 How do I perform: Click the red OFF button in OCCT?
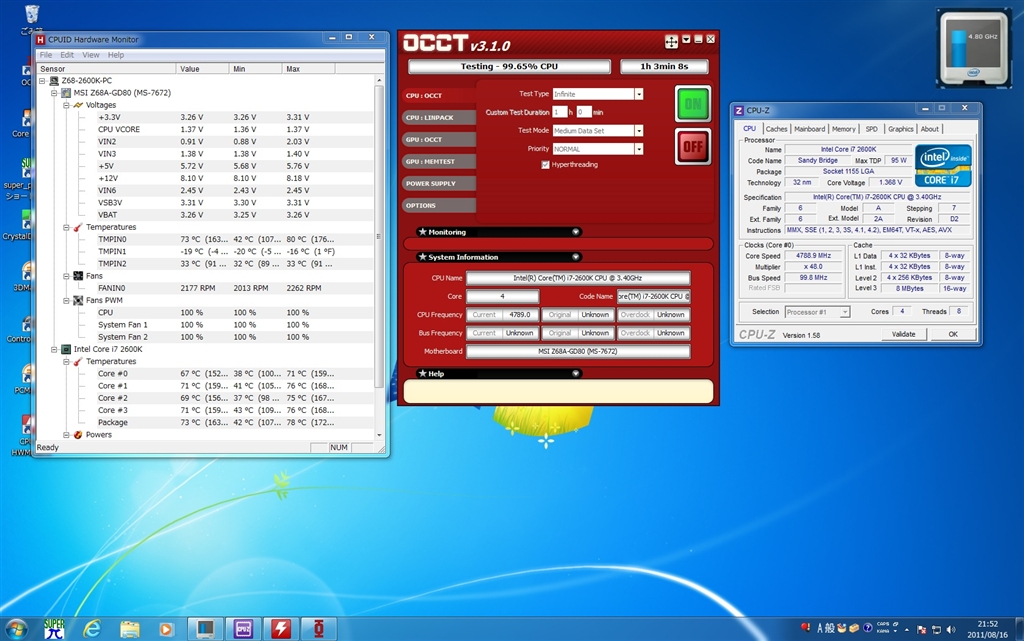coord(691,146)
